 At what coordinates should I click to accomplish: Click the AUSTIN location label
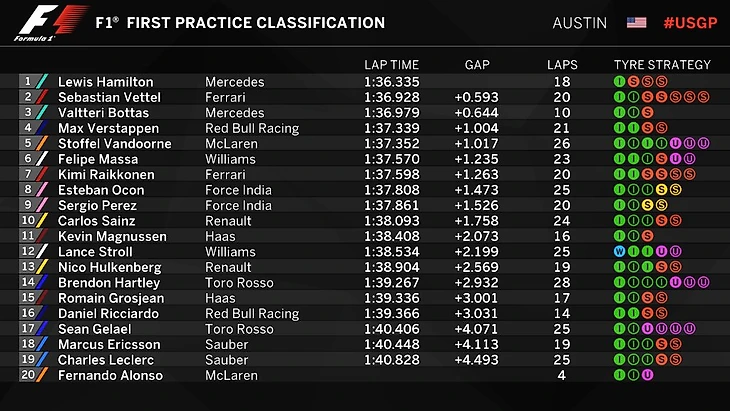(579, 22)
